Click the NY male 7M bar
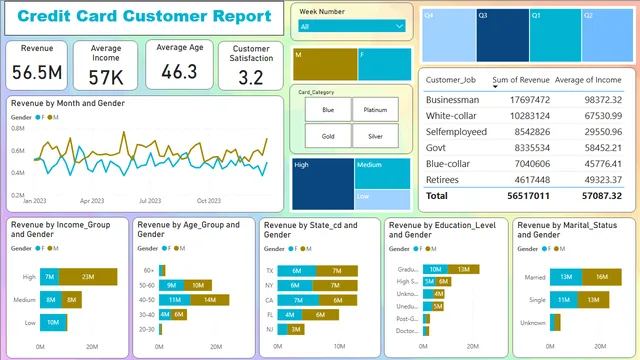640x360 pixels. click(335, 286)
